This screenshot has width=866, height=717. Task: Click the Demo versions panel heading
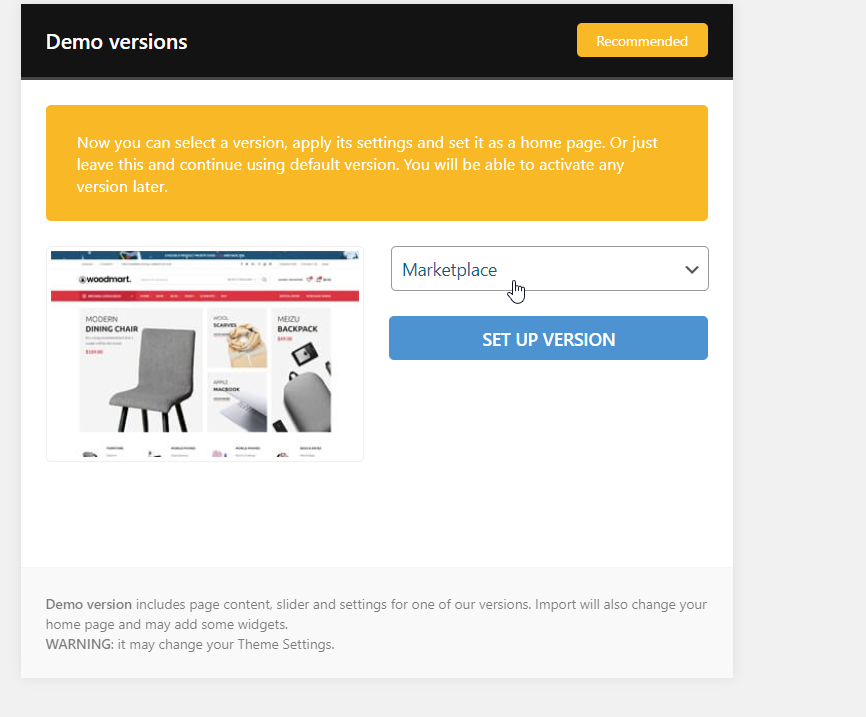pos(117,42)
